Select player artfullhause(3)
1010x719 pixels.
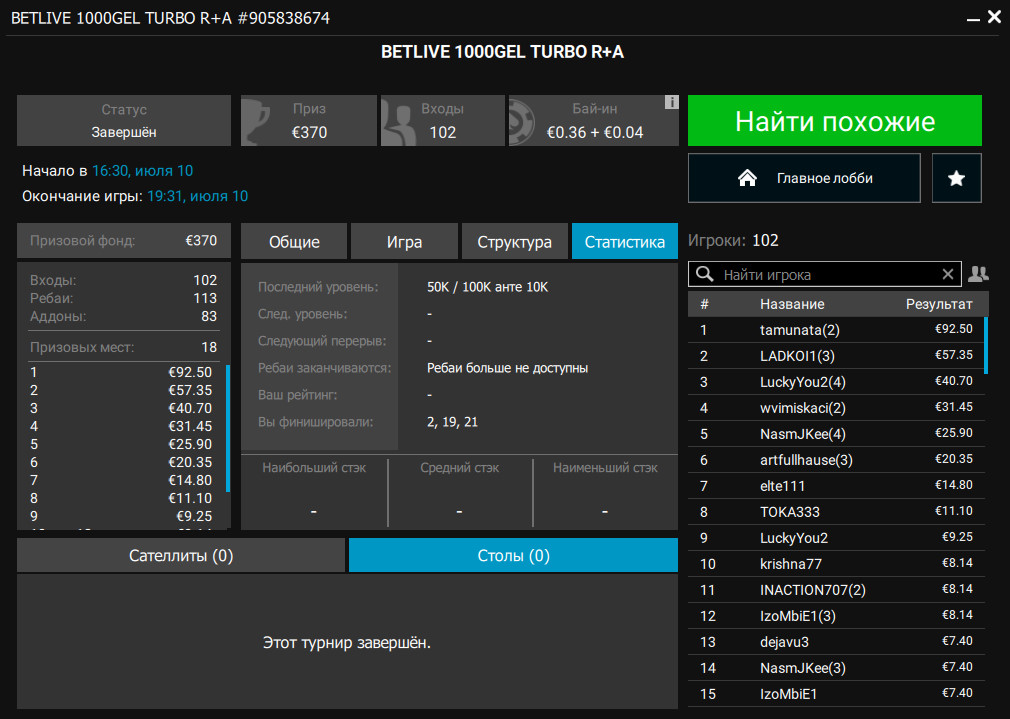point(836,460)
